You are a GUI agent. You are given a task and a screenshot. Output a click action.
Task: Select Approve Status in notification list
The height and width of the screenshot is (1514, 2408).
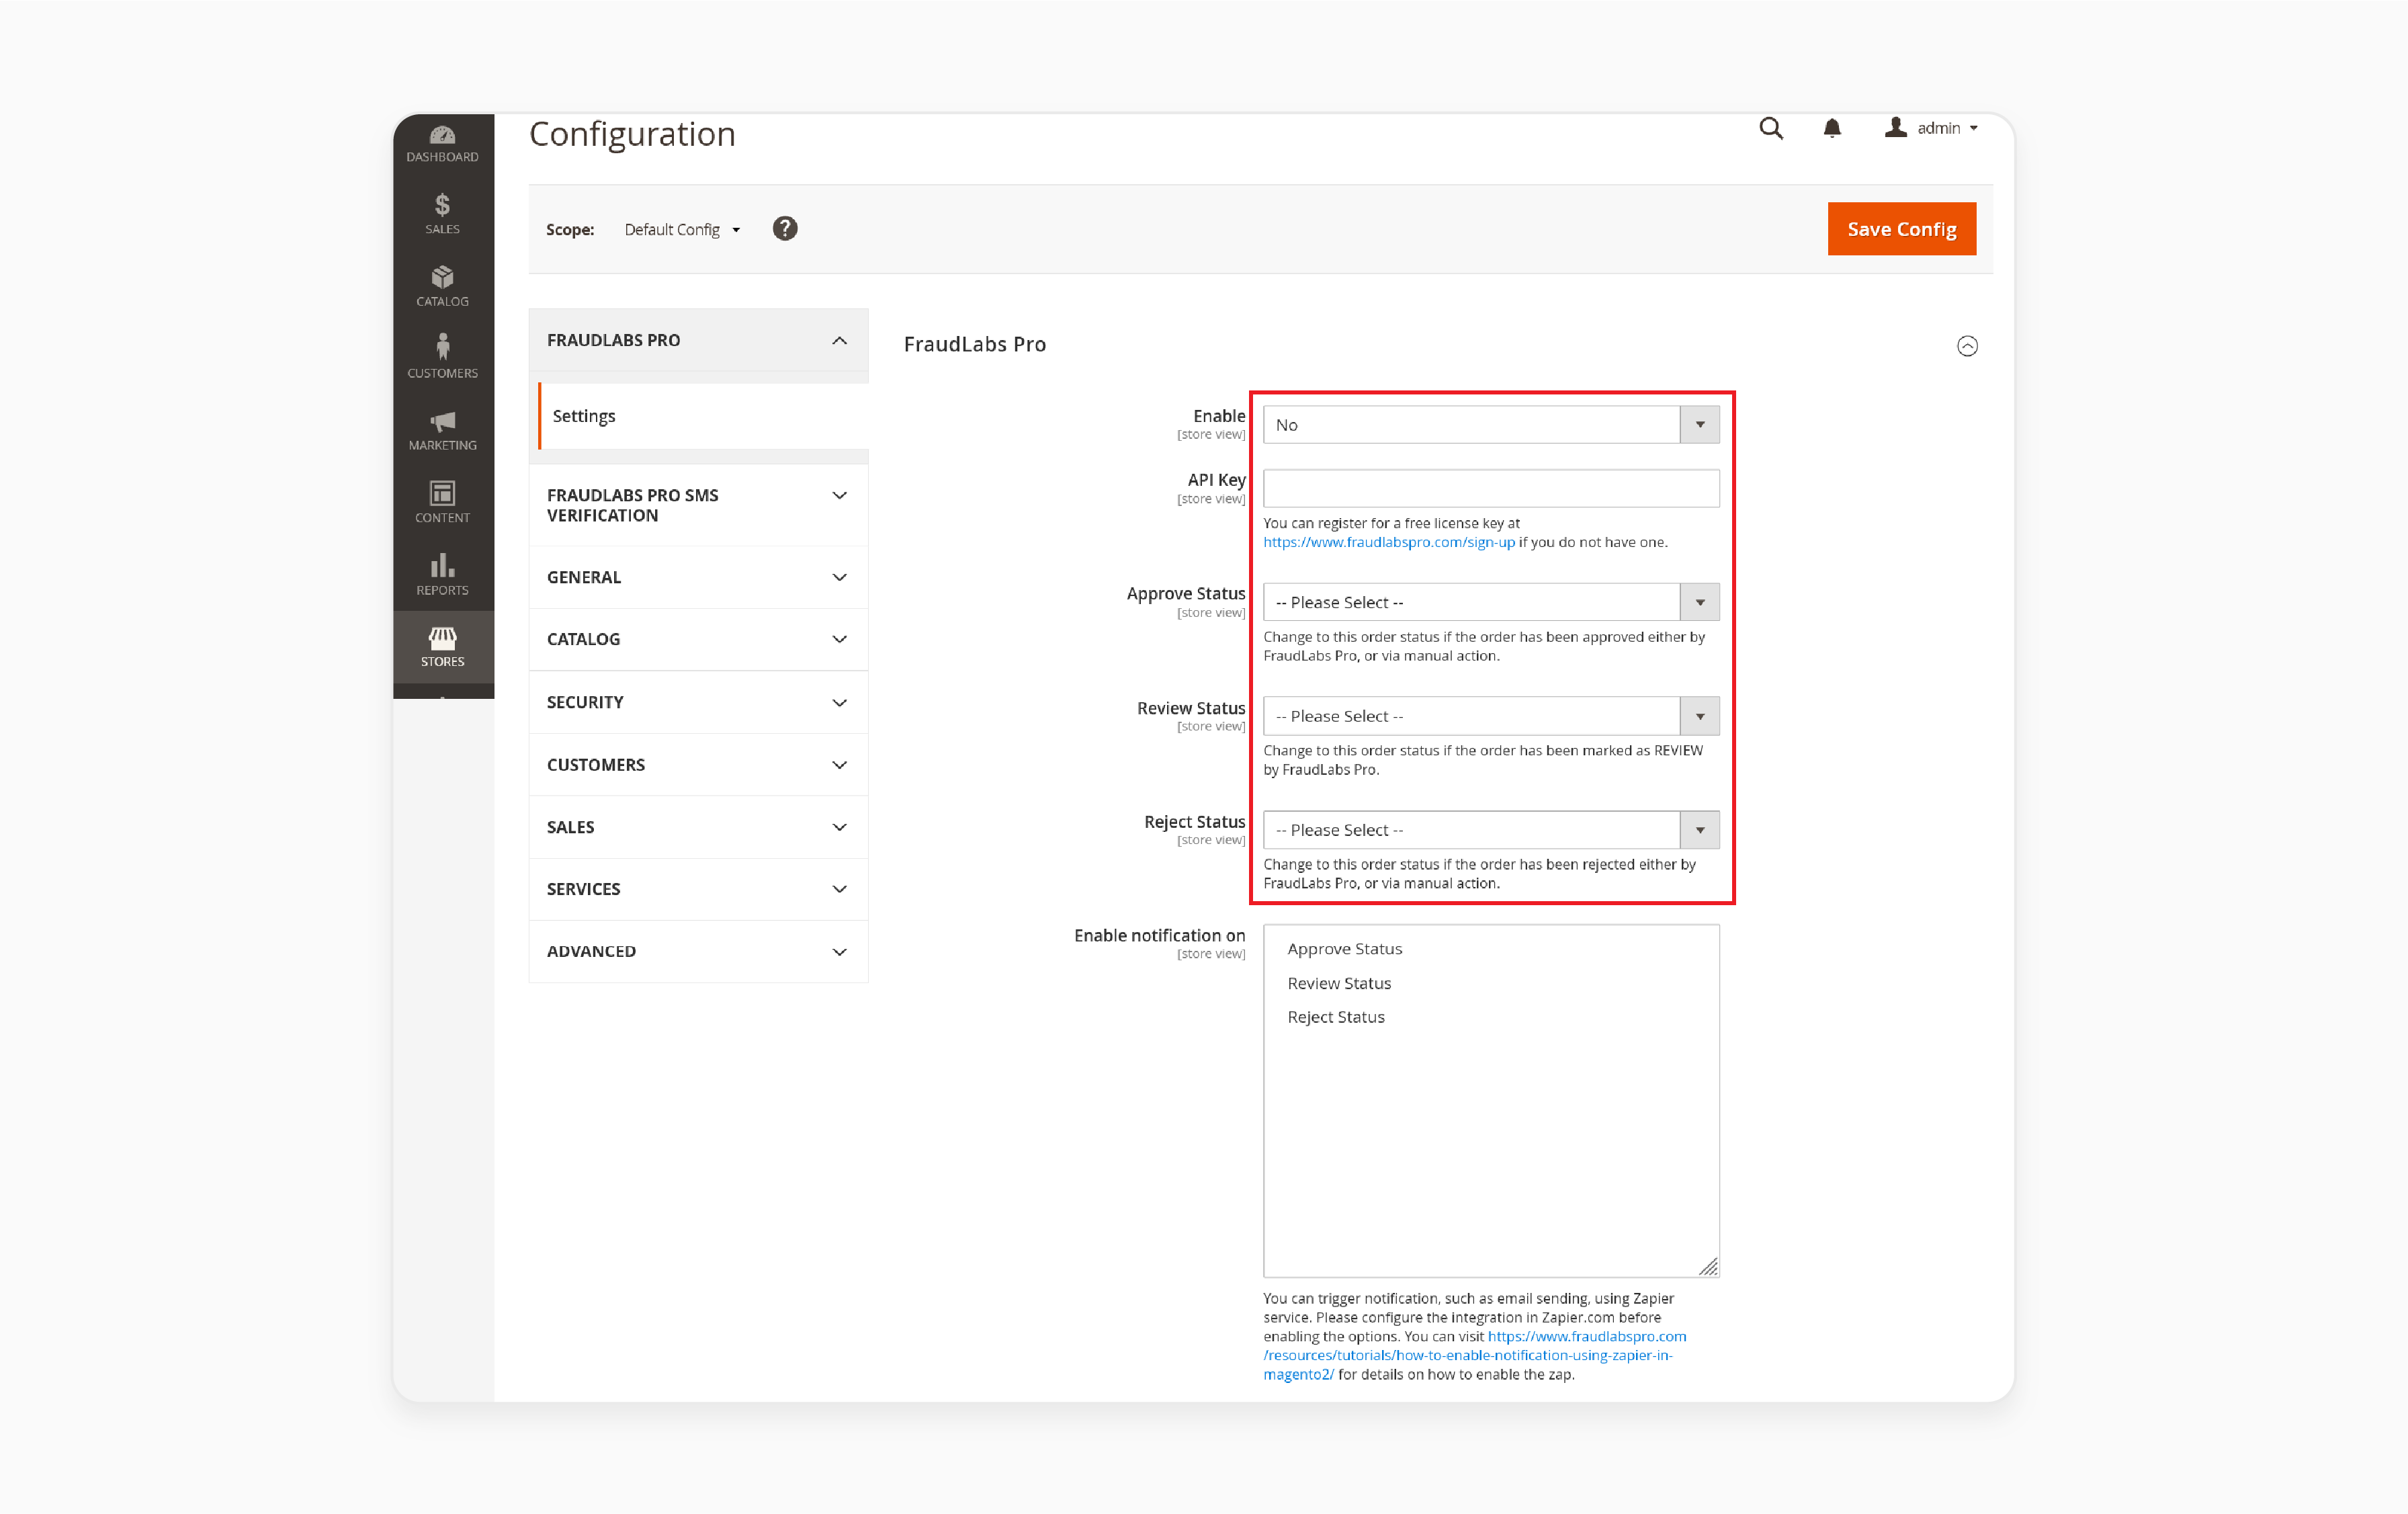point(1344,949)
